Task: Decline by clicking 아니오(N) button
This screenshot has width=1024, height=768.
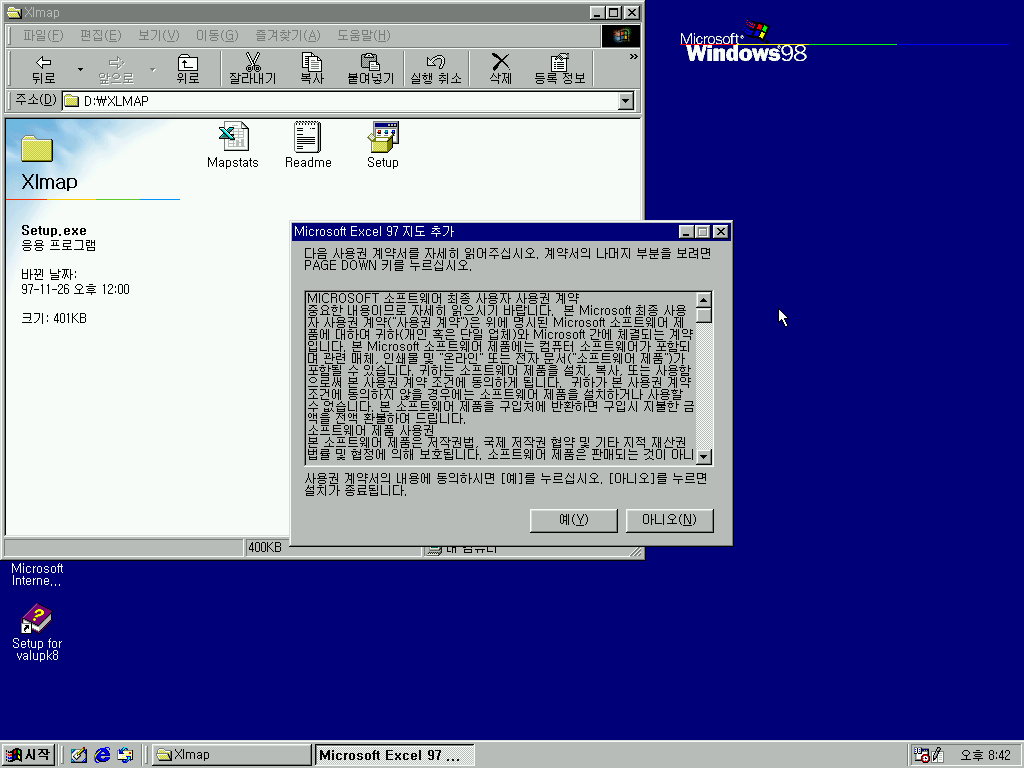Action: [669, 520]
